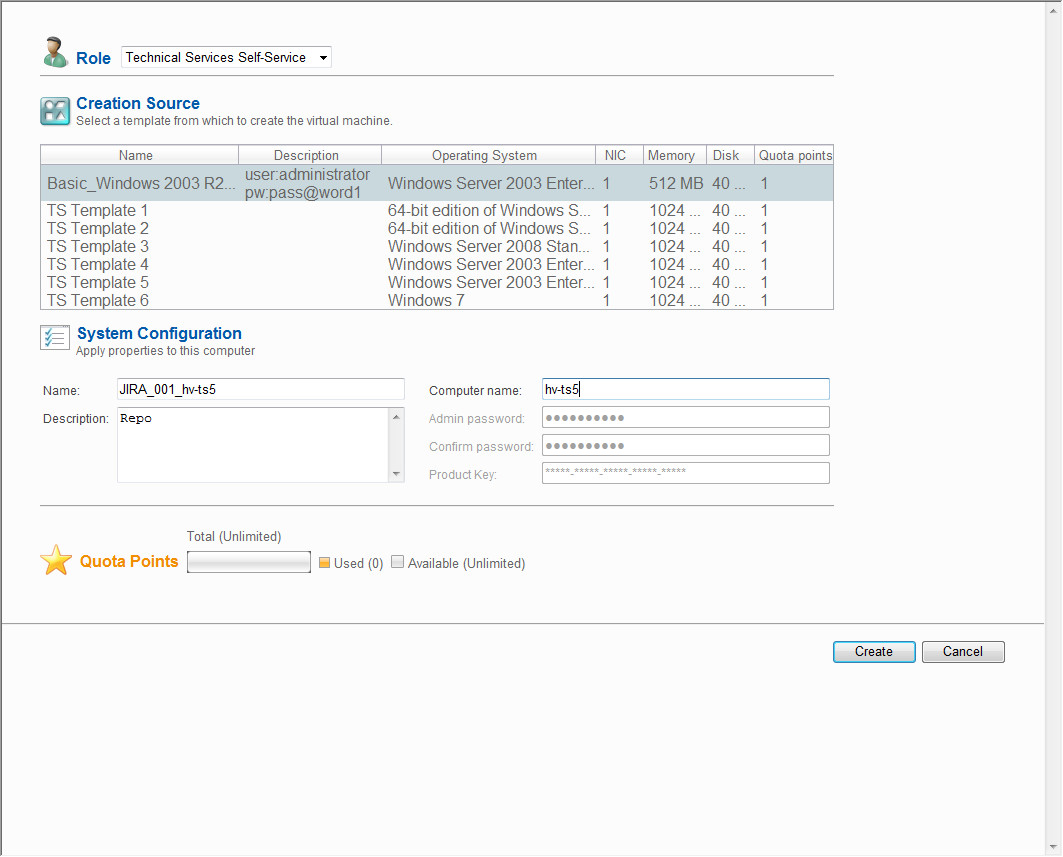Click the Description box scroll up arrow
The height and width of the screenshot is (857, 1063).
click(397, 417)
